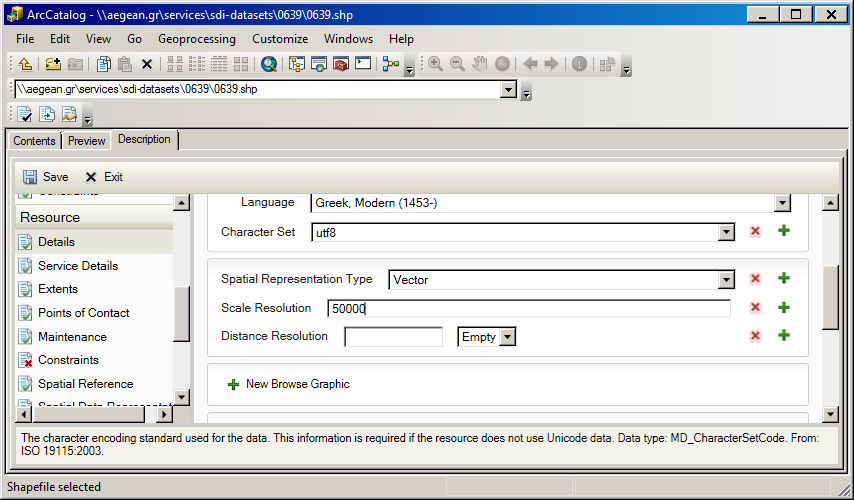This screenshot has width=854, height=500.
Task: Exit the metadata editor
Action: tap(104, 177)
